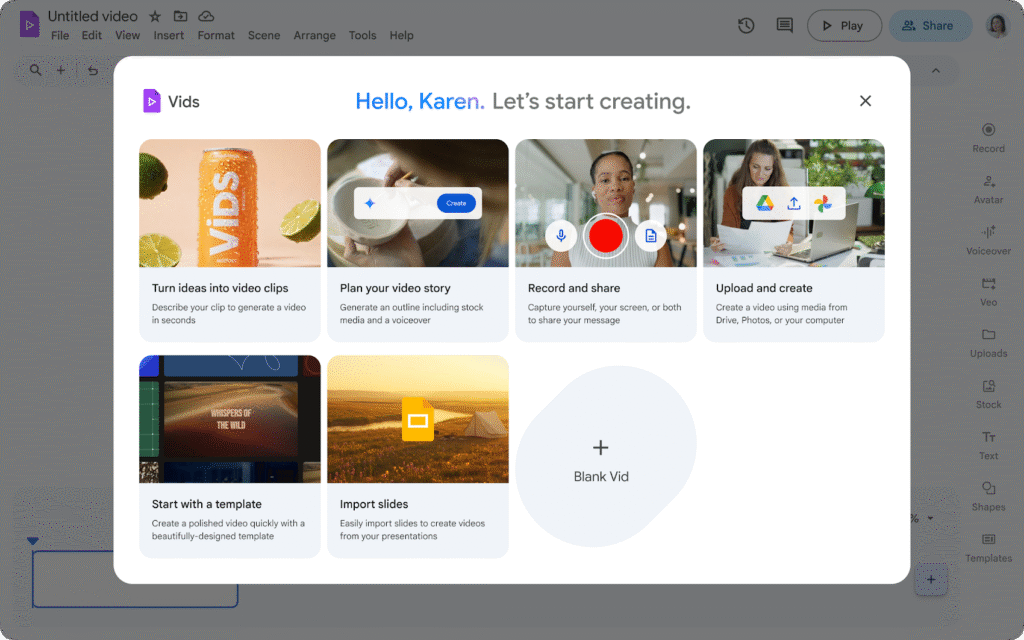Screen dimensions: 1024x640
Task: Click the cloud save status icon
Action: [206, 17]
